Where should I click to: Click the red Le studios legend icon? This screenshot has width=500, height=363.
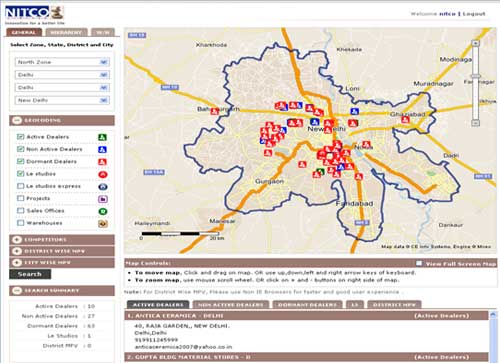103,174
